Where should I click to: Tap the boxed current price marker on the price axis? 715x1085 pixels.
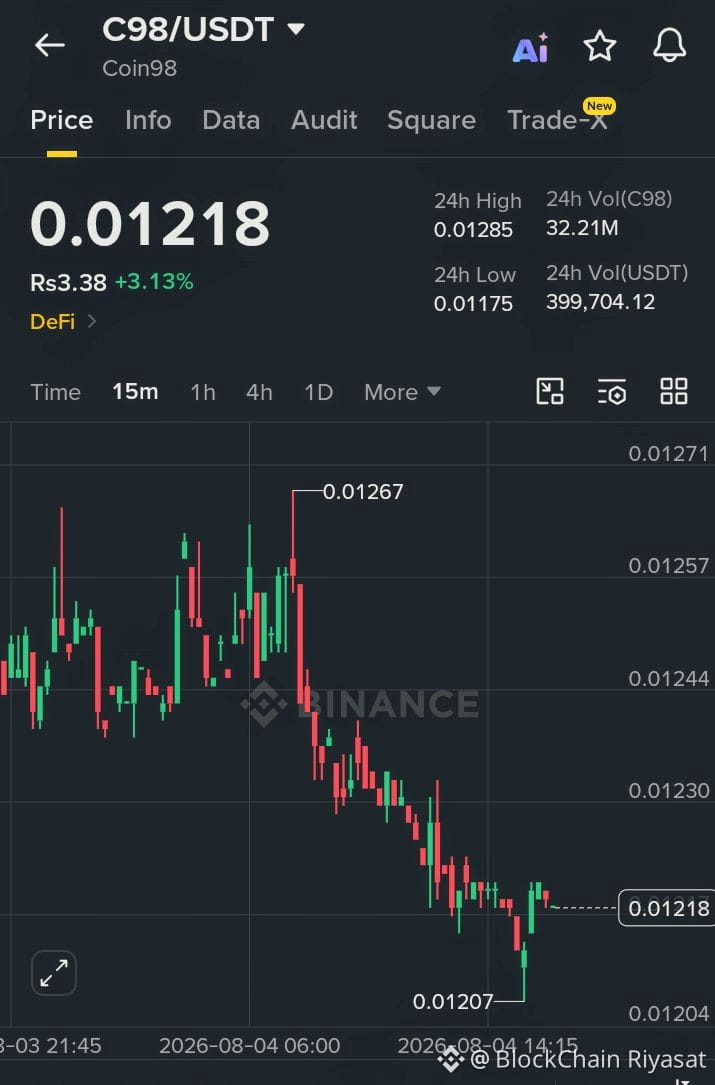click(x=667, y=908)
